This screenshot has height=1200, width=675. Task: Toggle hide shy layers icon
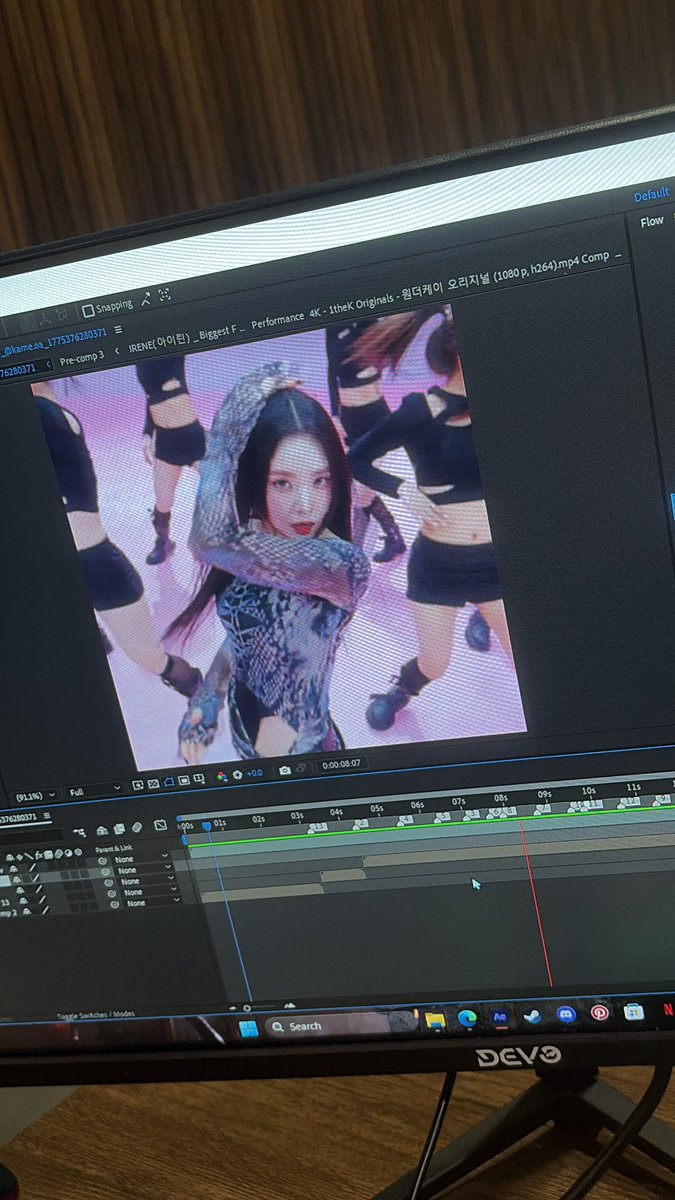pyautogui.click(x=102, y=831)
